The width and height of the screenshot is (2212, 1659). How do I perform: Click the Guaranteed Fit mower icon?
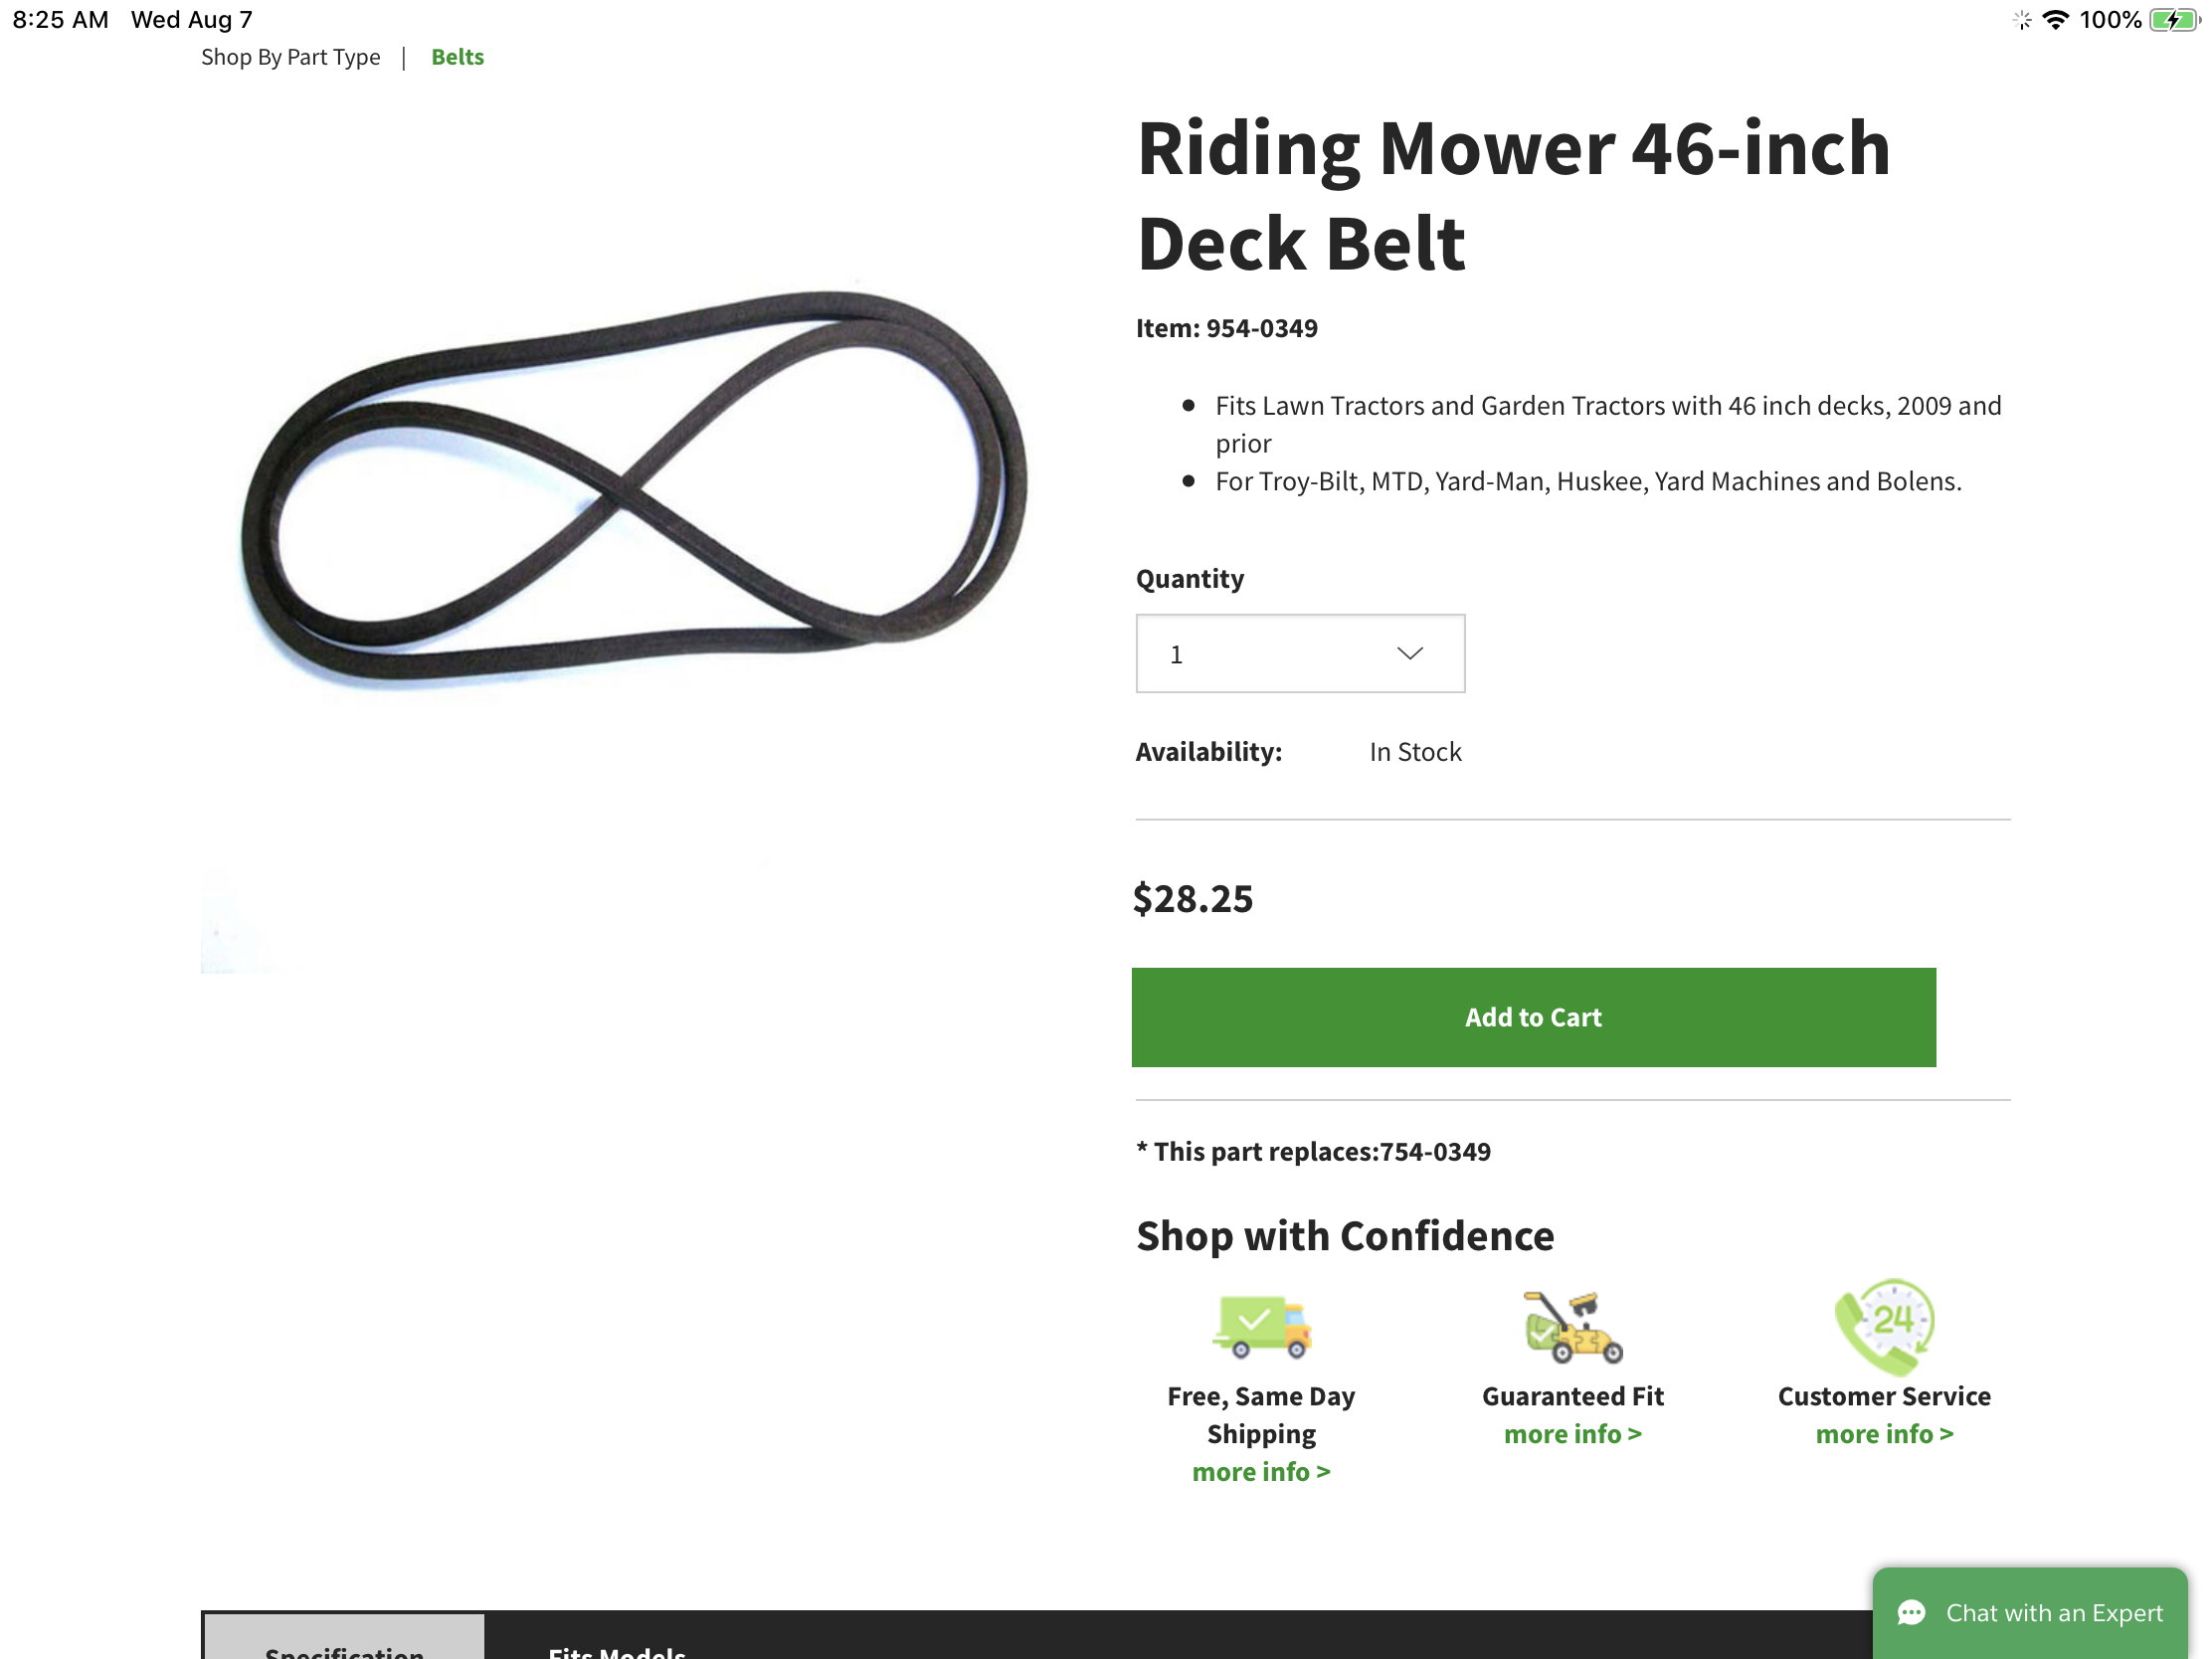click(1572, 1327)
